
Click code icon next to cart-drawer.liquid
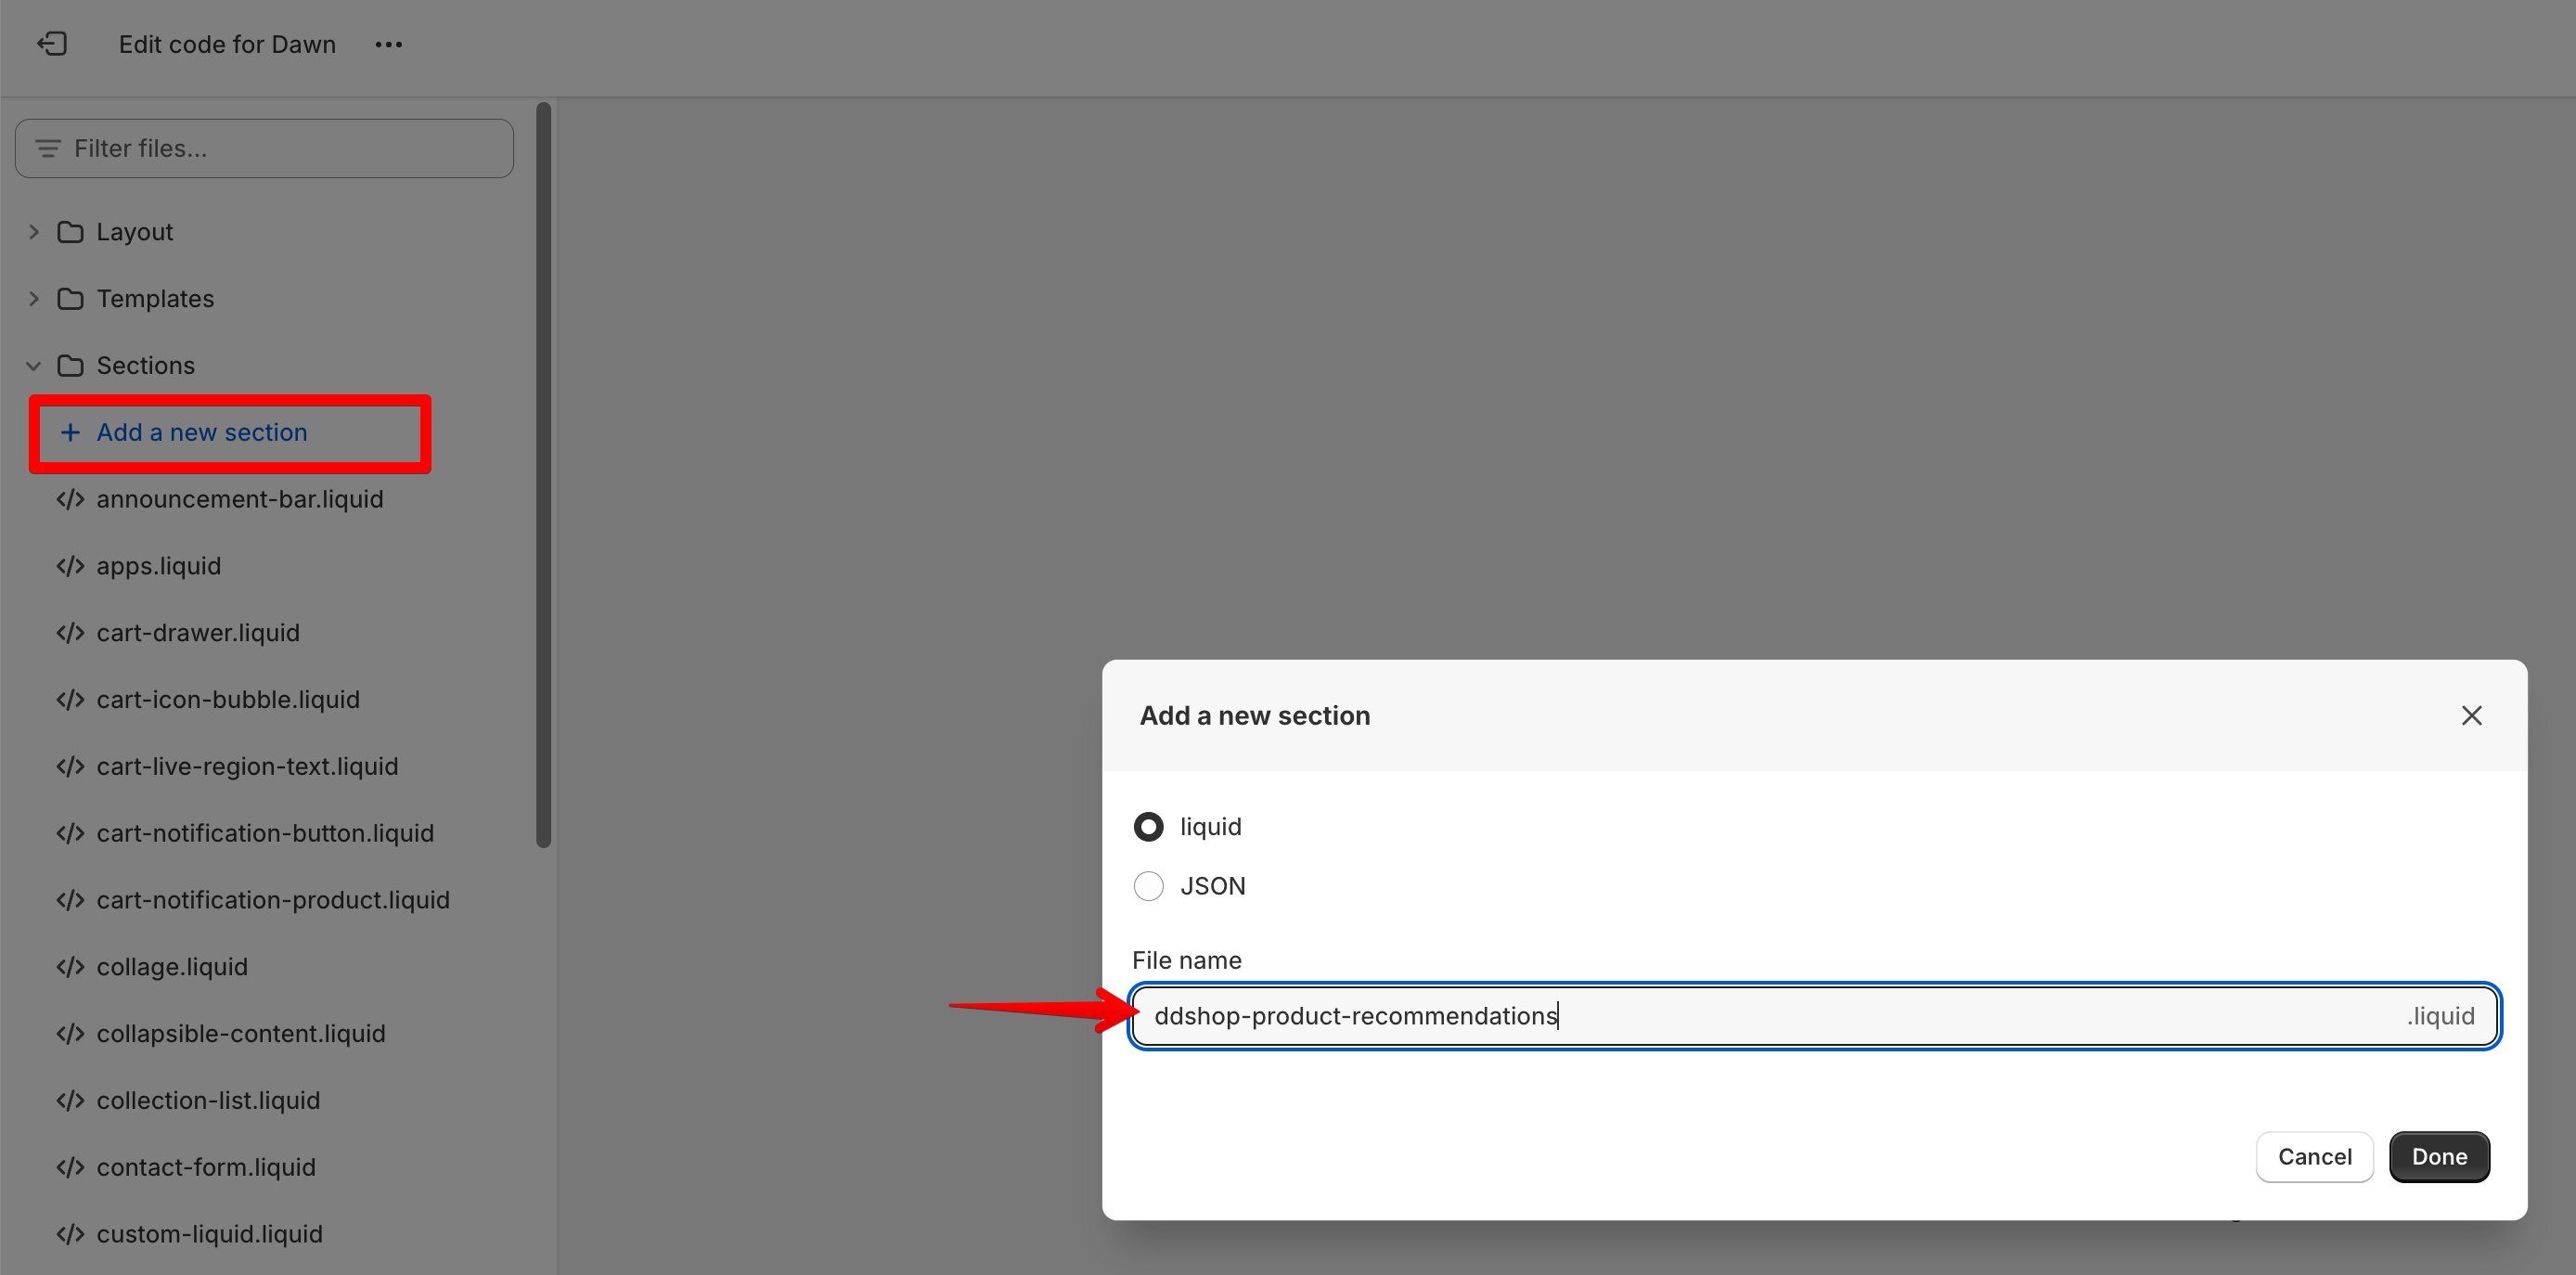pos(70,633)
